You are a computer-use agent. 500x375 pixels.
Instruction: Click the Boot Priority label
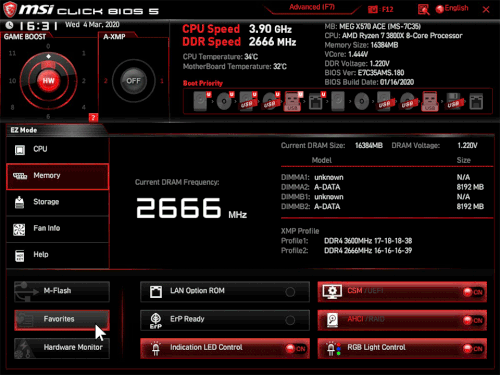[203, 83]
